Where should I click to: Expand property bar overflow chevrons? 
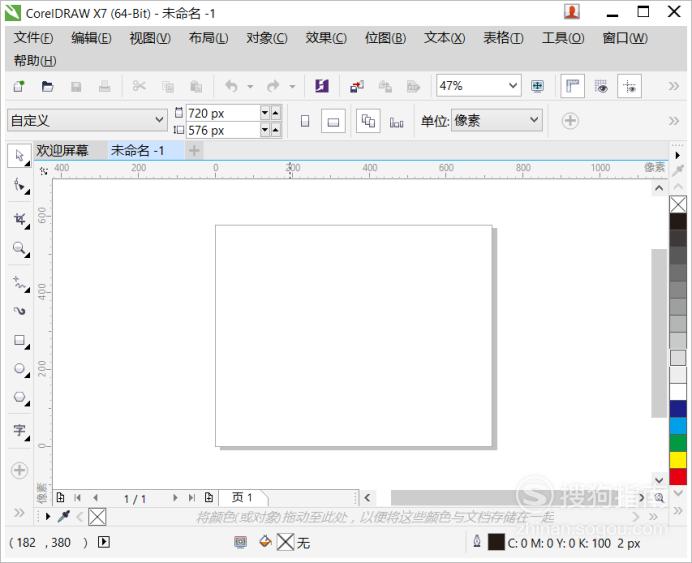[x=673, y=120]
